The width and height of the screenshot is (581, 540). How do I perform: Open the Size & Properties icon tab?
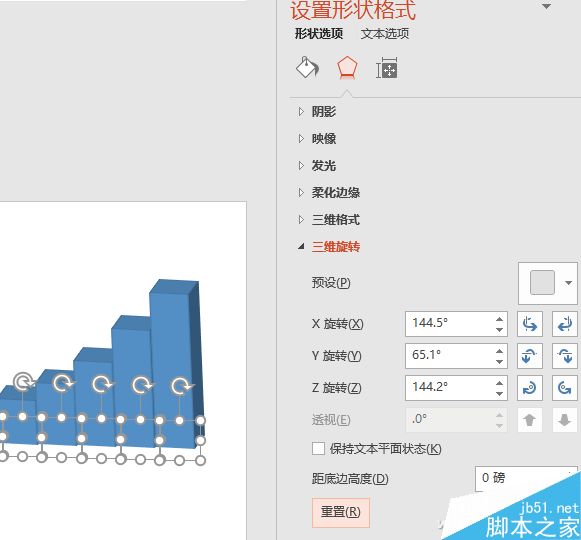click(387, 68)
